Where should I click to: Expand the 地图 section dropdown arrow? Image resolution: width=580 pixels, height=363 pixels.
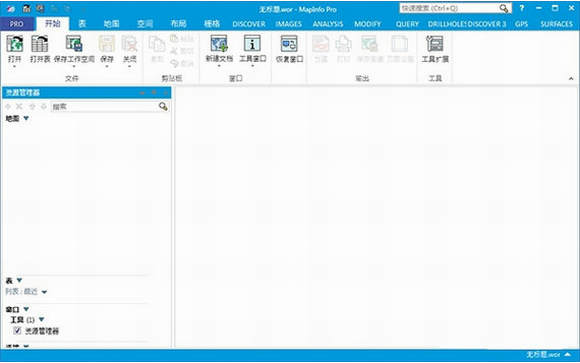tap(26, 118)
